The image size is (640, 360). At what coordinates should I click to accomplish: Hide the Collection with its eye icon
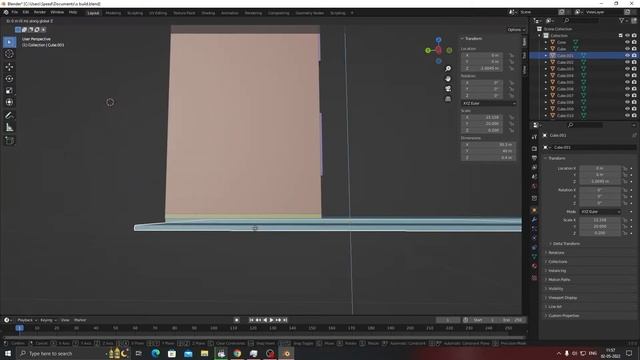tap(627, 36)
